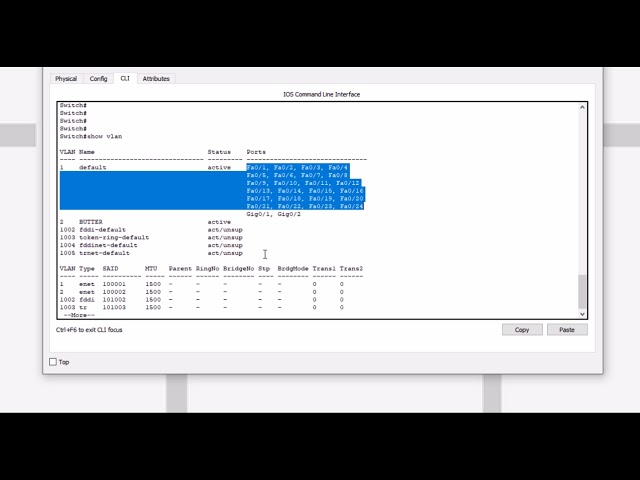Image resolution: width=640 pixels, height=480 pixels.
Task: Click 'fddi-default' VLAN row
Action: click(151, 229)
